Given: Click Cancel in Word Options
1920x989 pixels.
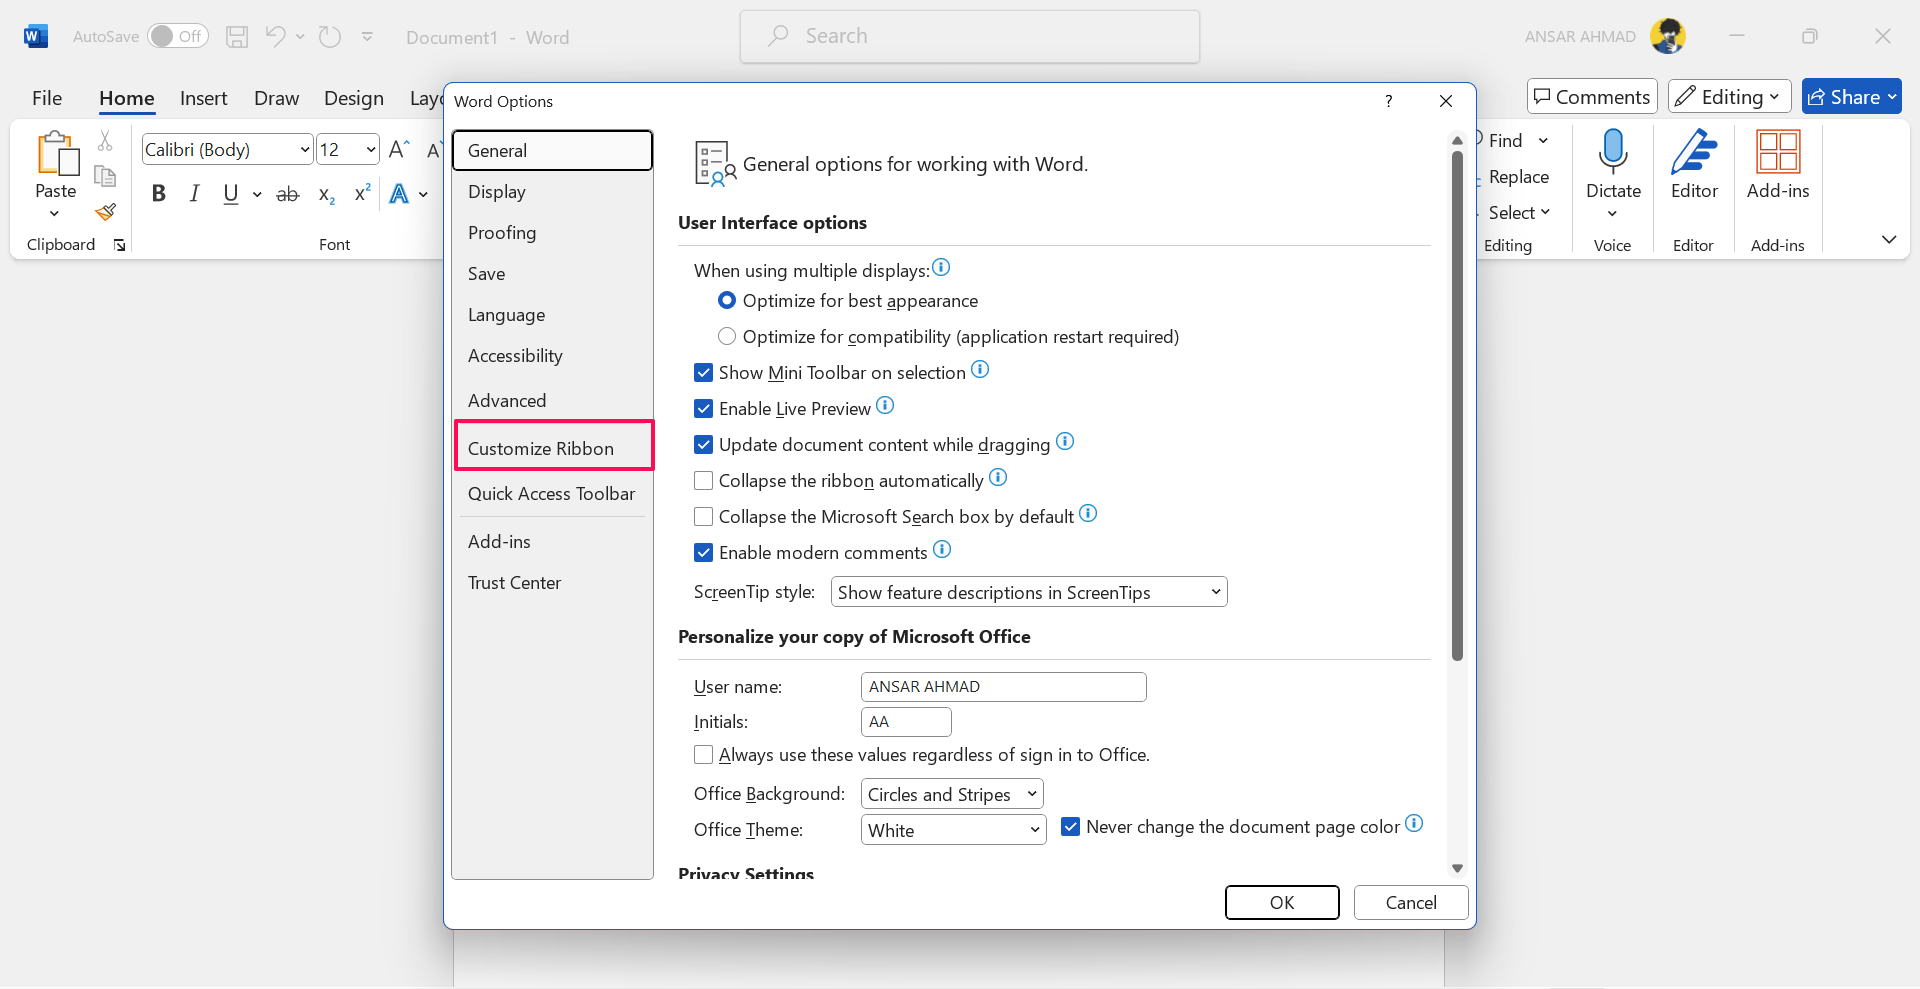Looking at the screenshot, I should (1411, 902).
